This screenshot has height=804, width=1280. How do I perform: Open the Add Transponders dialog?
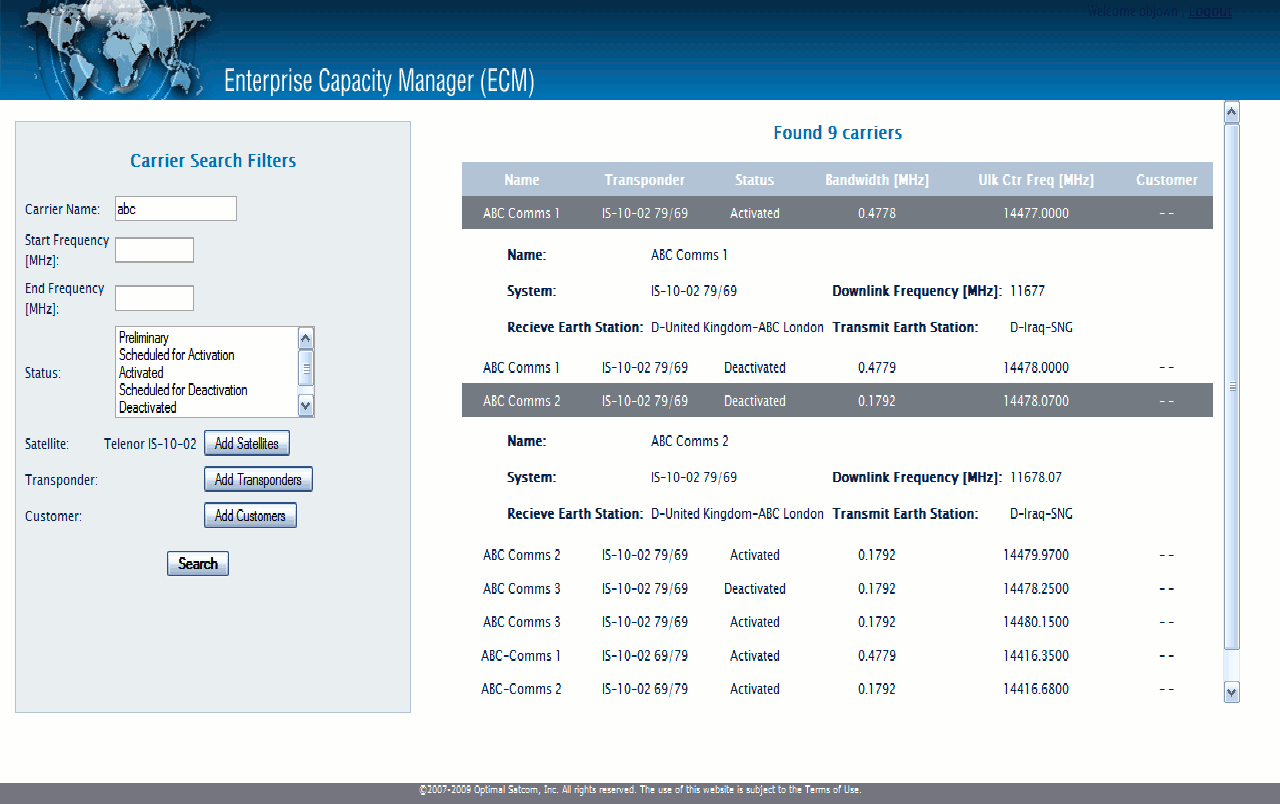[258, 479]
